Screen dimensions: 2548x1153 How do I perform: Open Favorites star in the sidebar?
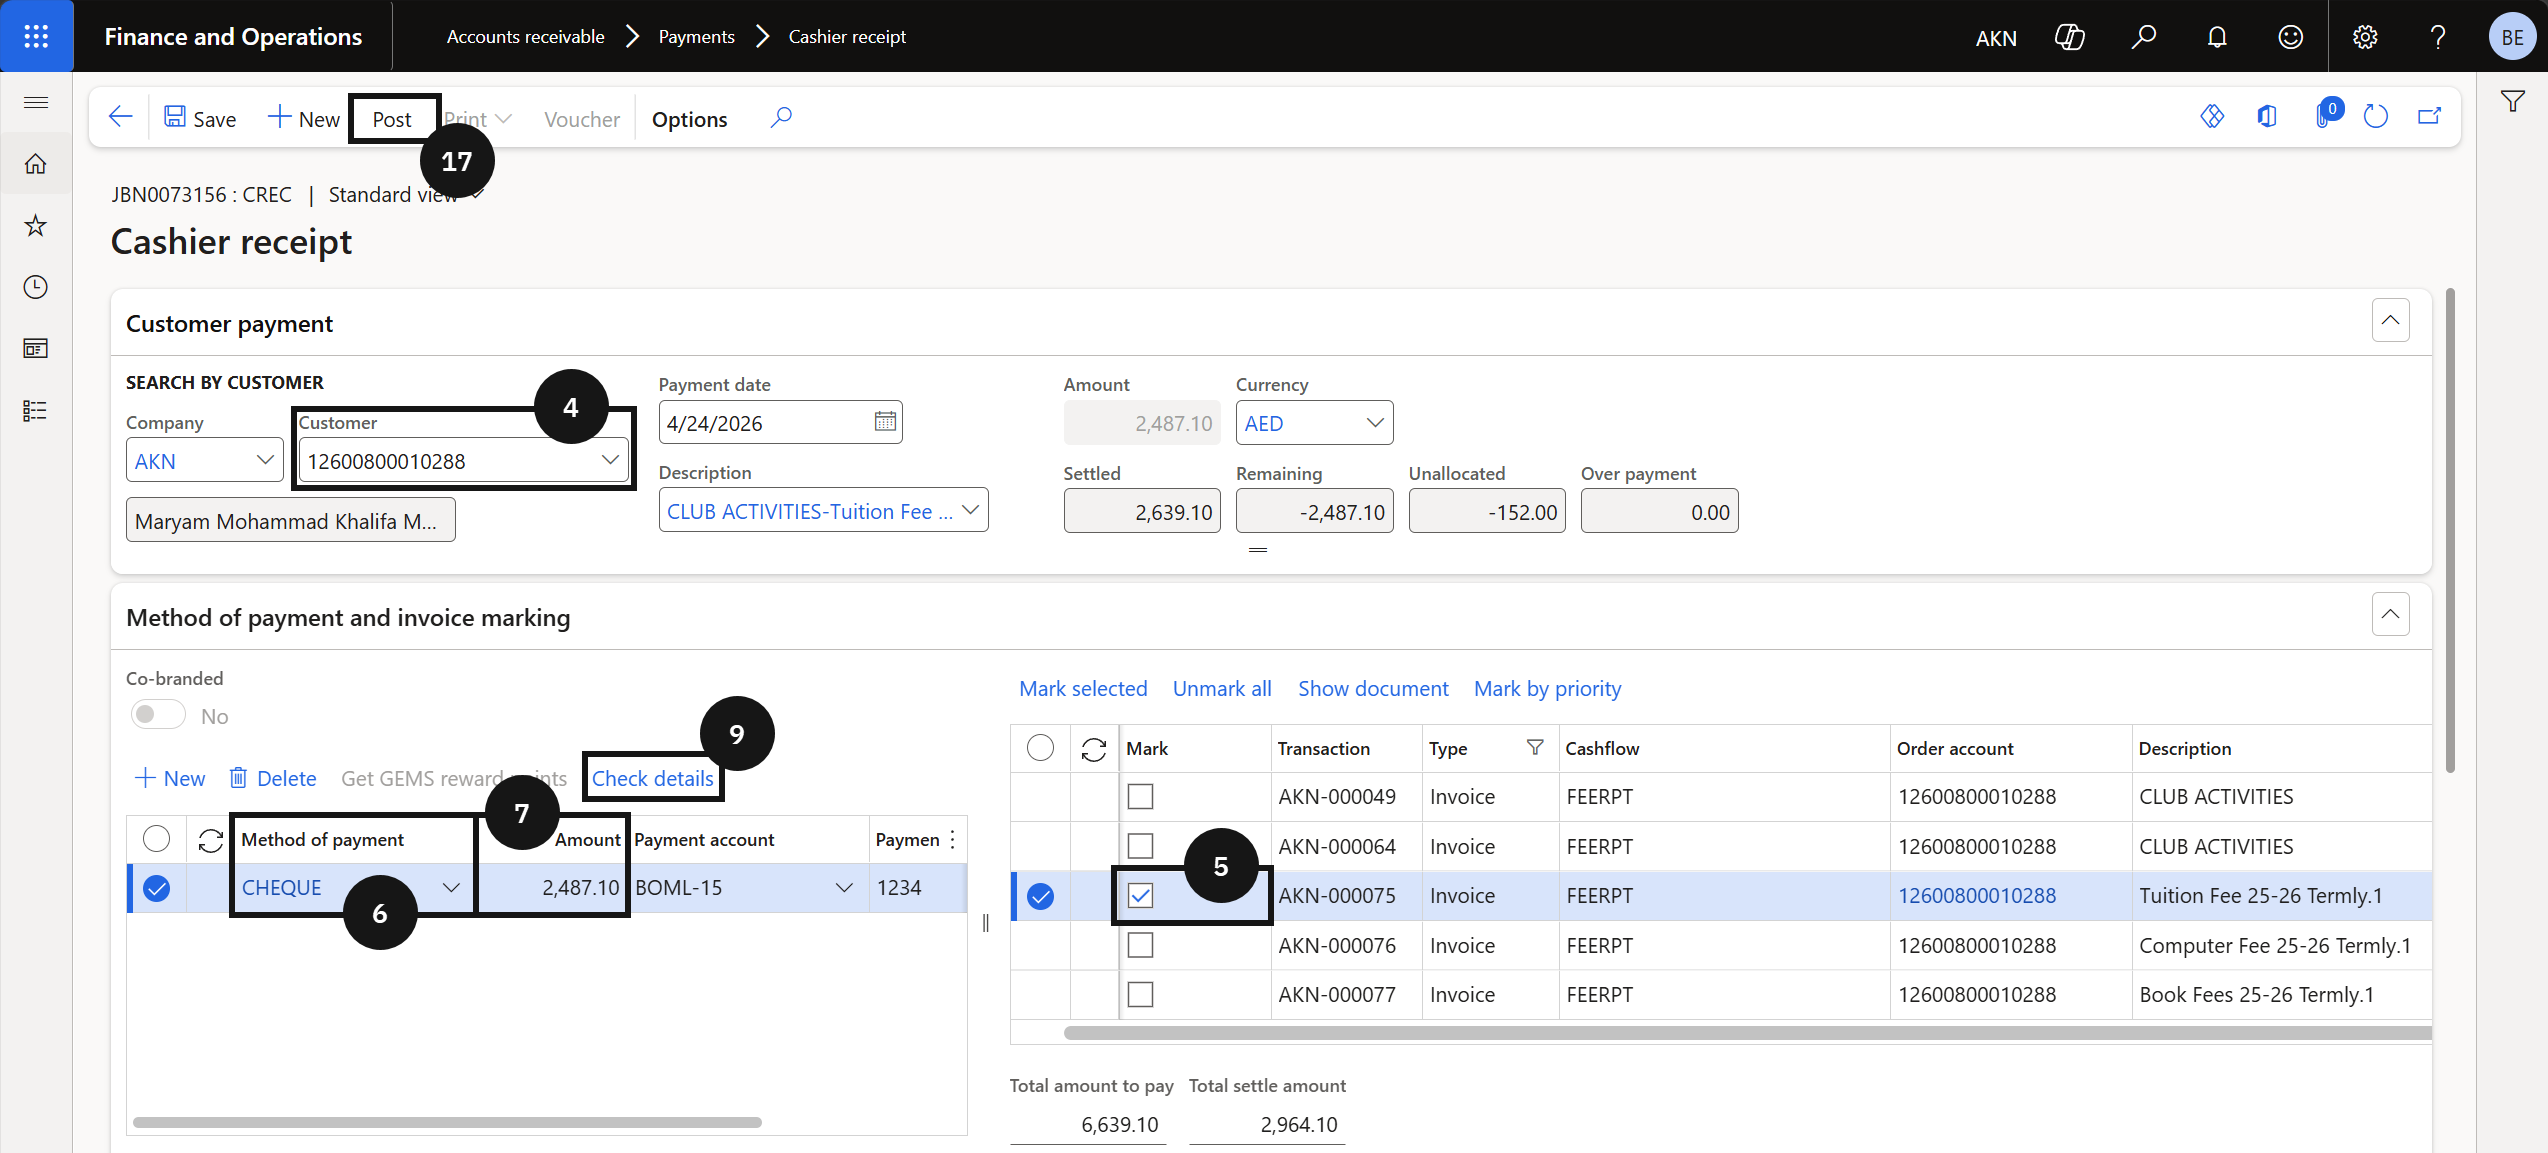(x=36, y=225)
